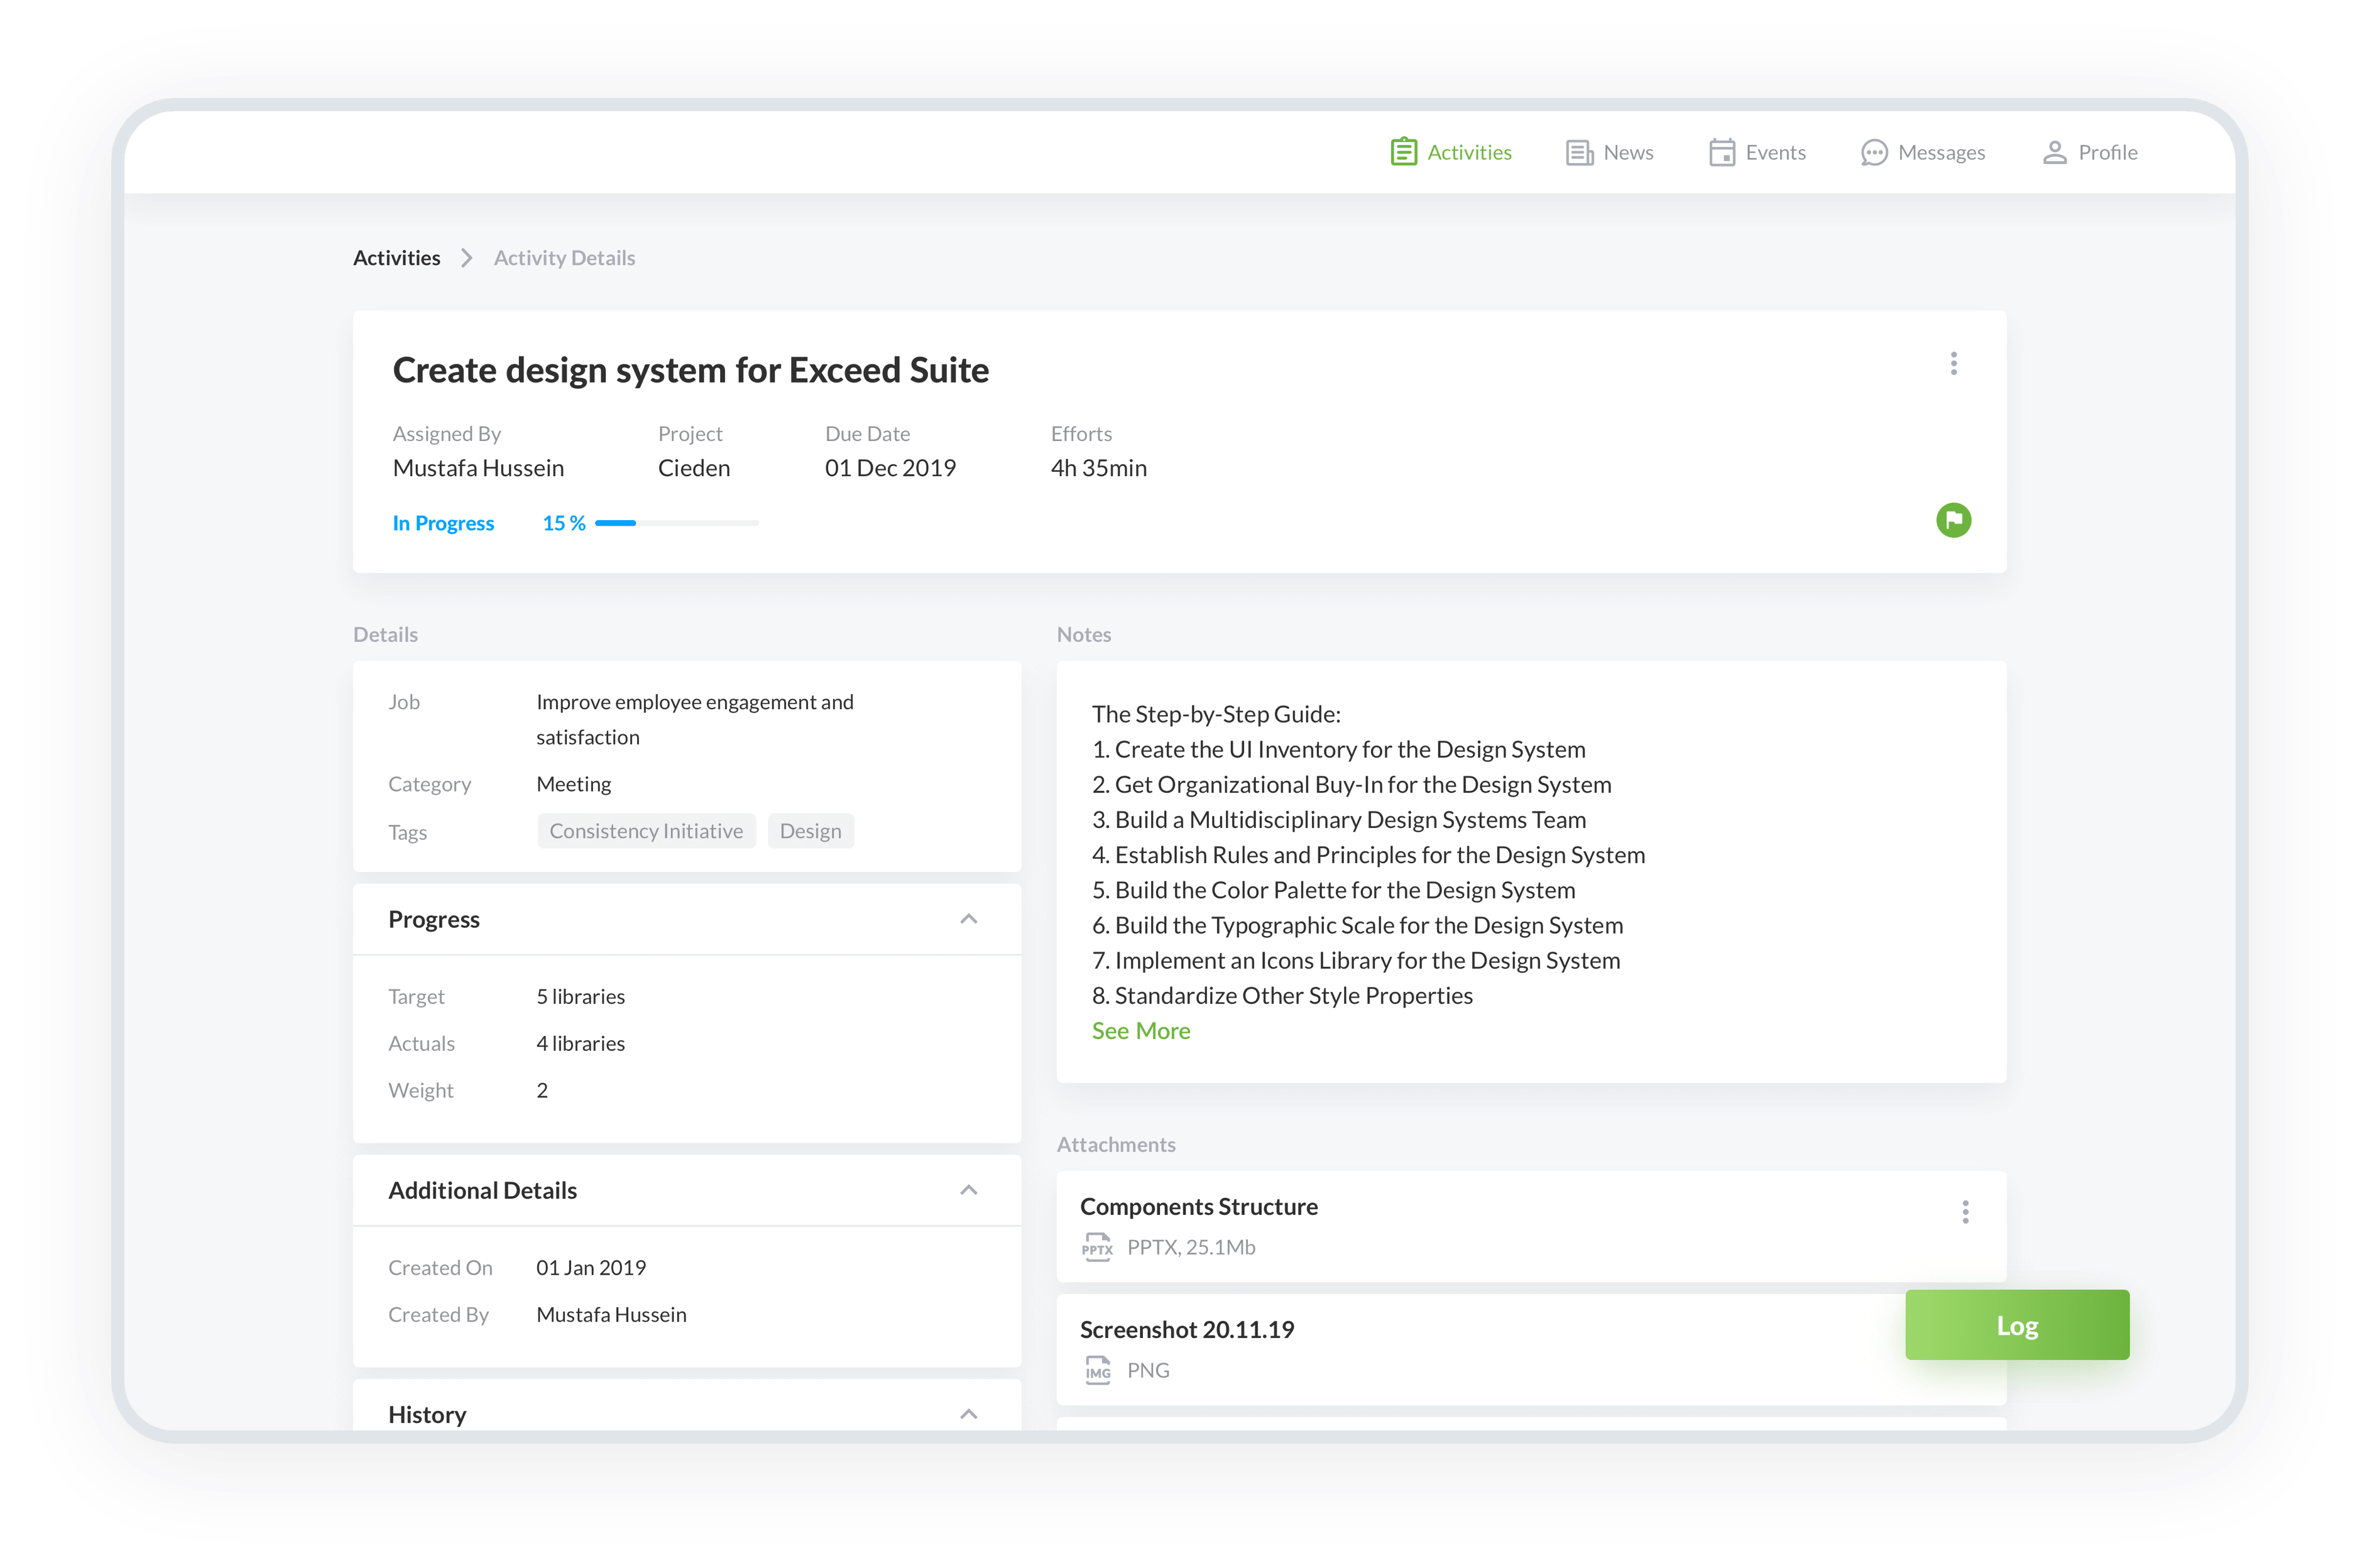Select the Design tag

(810, 831)
